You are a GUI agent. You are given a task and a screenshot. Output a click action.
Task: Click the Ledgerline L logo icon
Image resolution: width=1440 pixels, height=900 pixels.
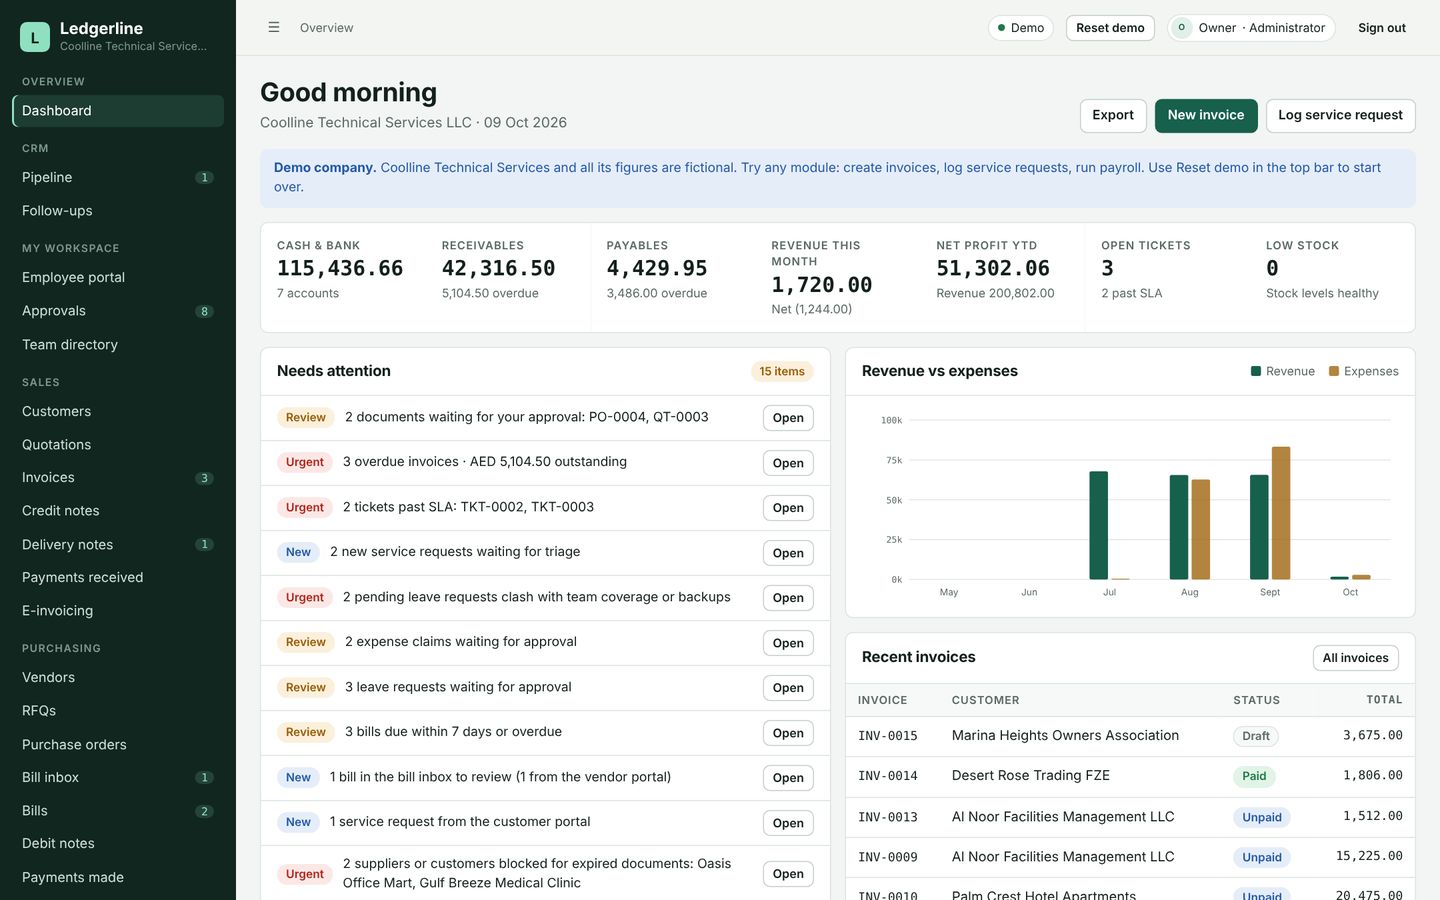tap(35, 37)
